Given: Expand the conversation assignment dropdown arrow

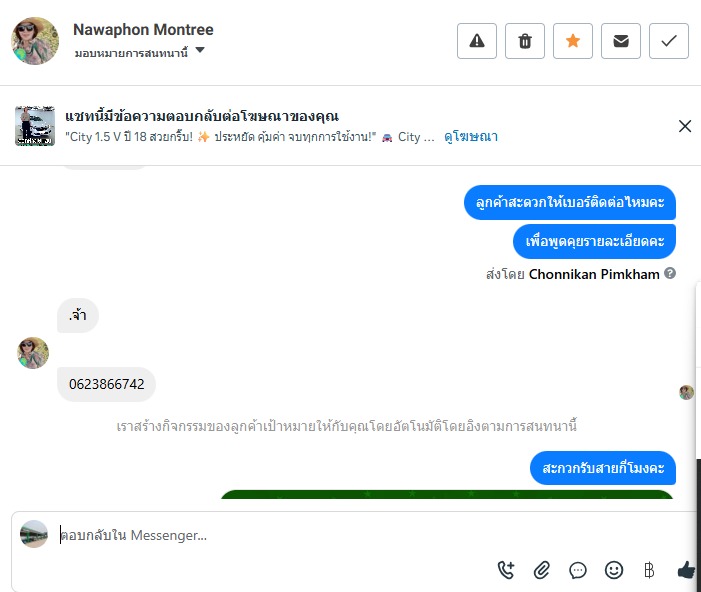Looking at the screenshot, I should click(200, 51).
